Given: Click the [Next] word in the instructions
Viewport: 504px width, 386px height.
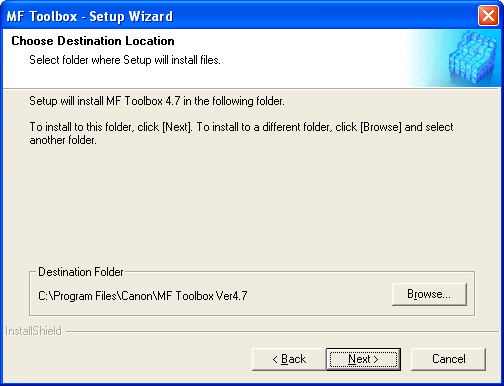Looking at the screenshot, I should click(177, 127).
